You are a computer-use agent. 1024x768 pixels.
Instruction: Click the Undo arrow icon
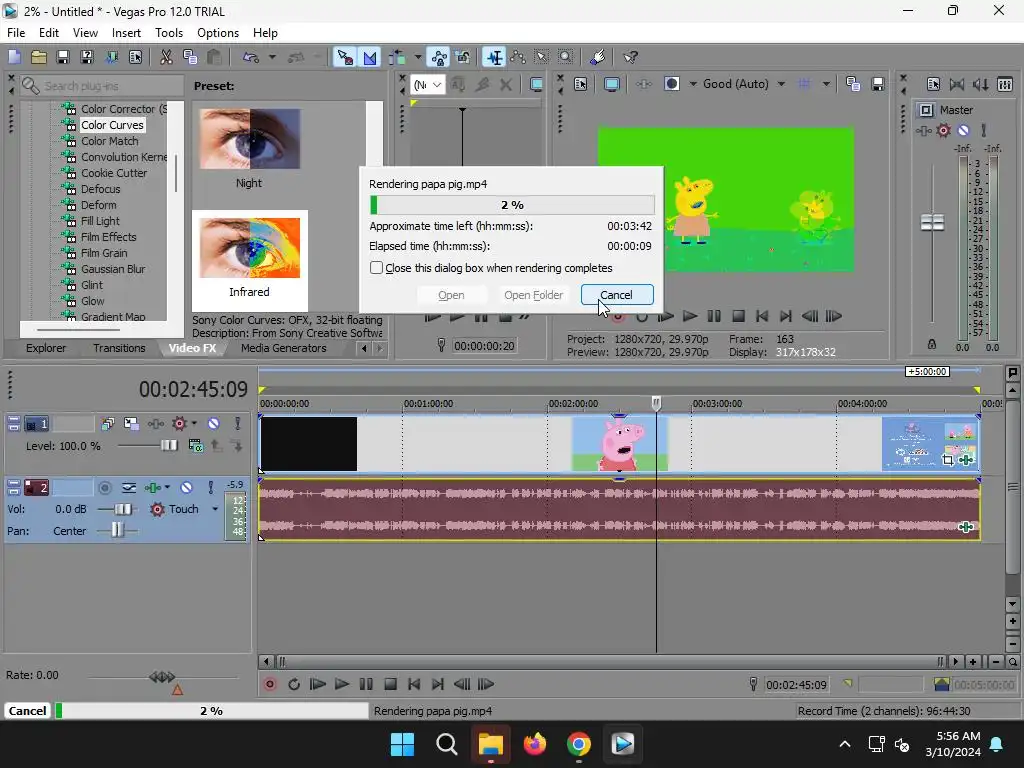coord(251,57)
